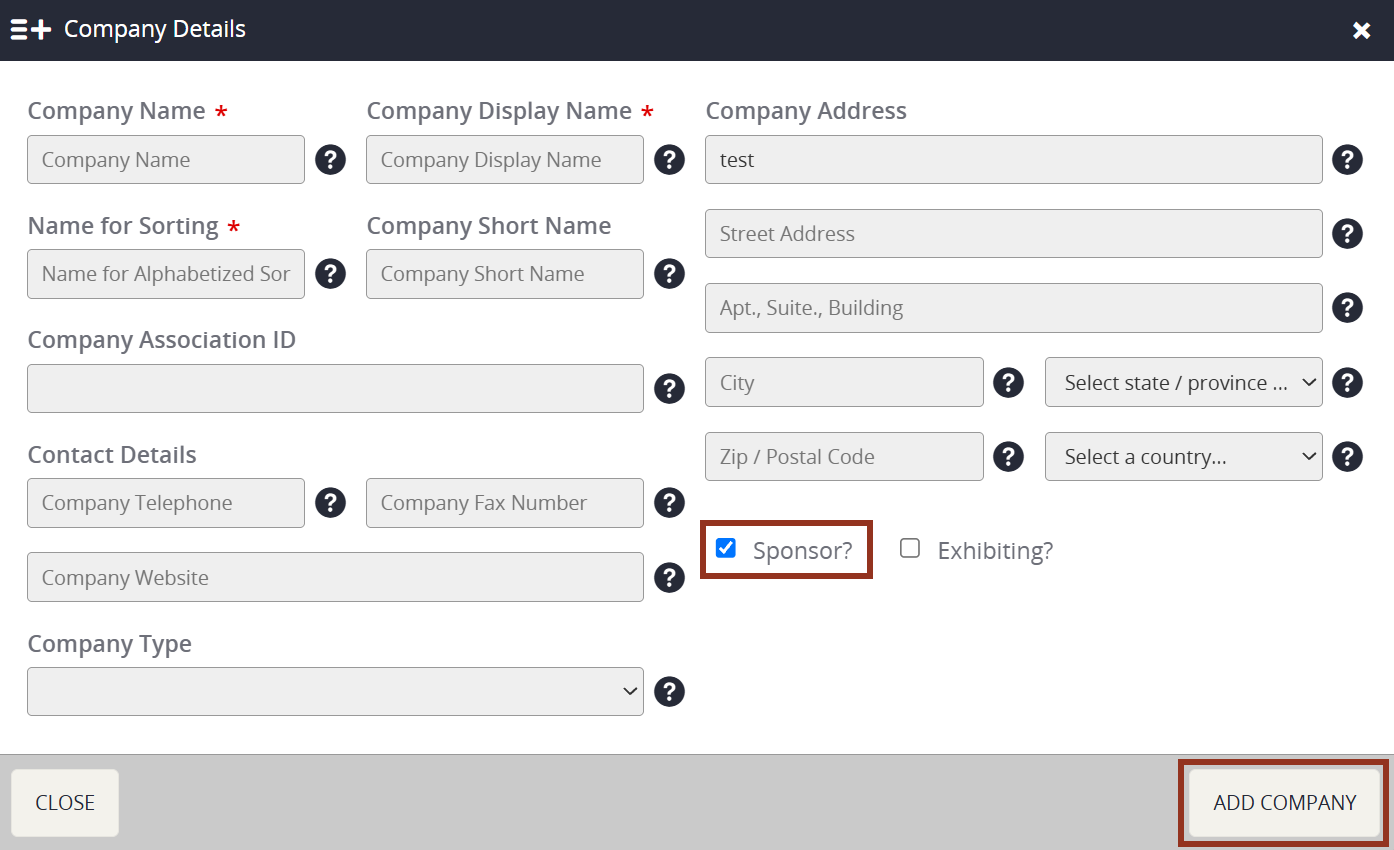1394x850 pixels.
Task: Click help icon beside Company Name field
Action: [331, 160]
